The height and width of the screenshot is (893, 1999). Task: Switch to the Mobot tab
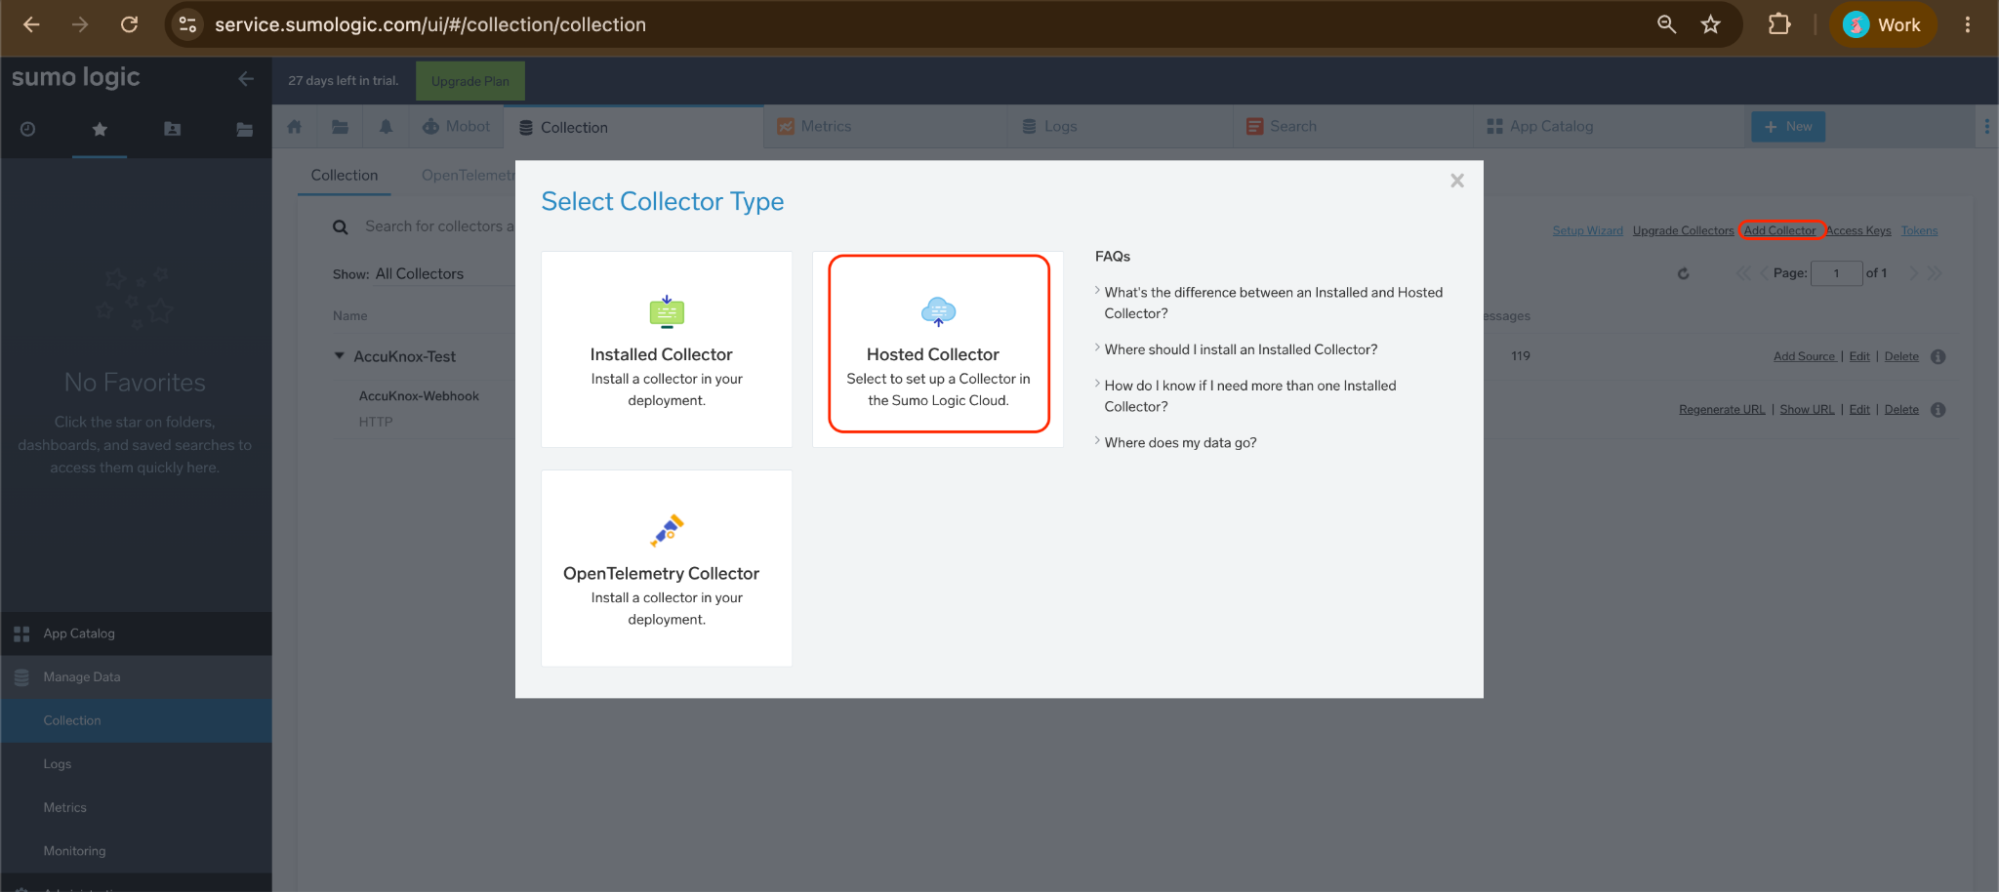[457, 127]
